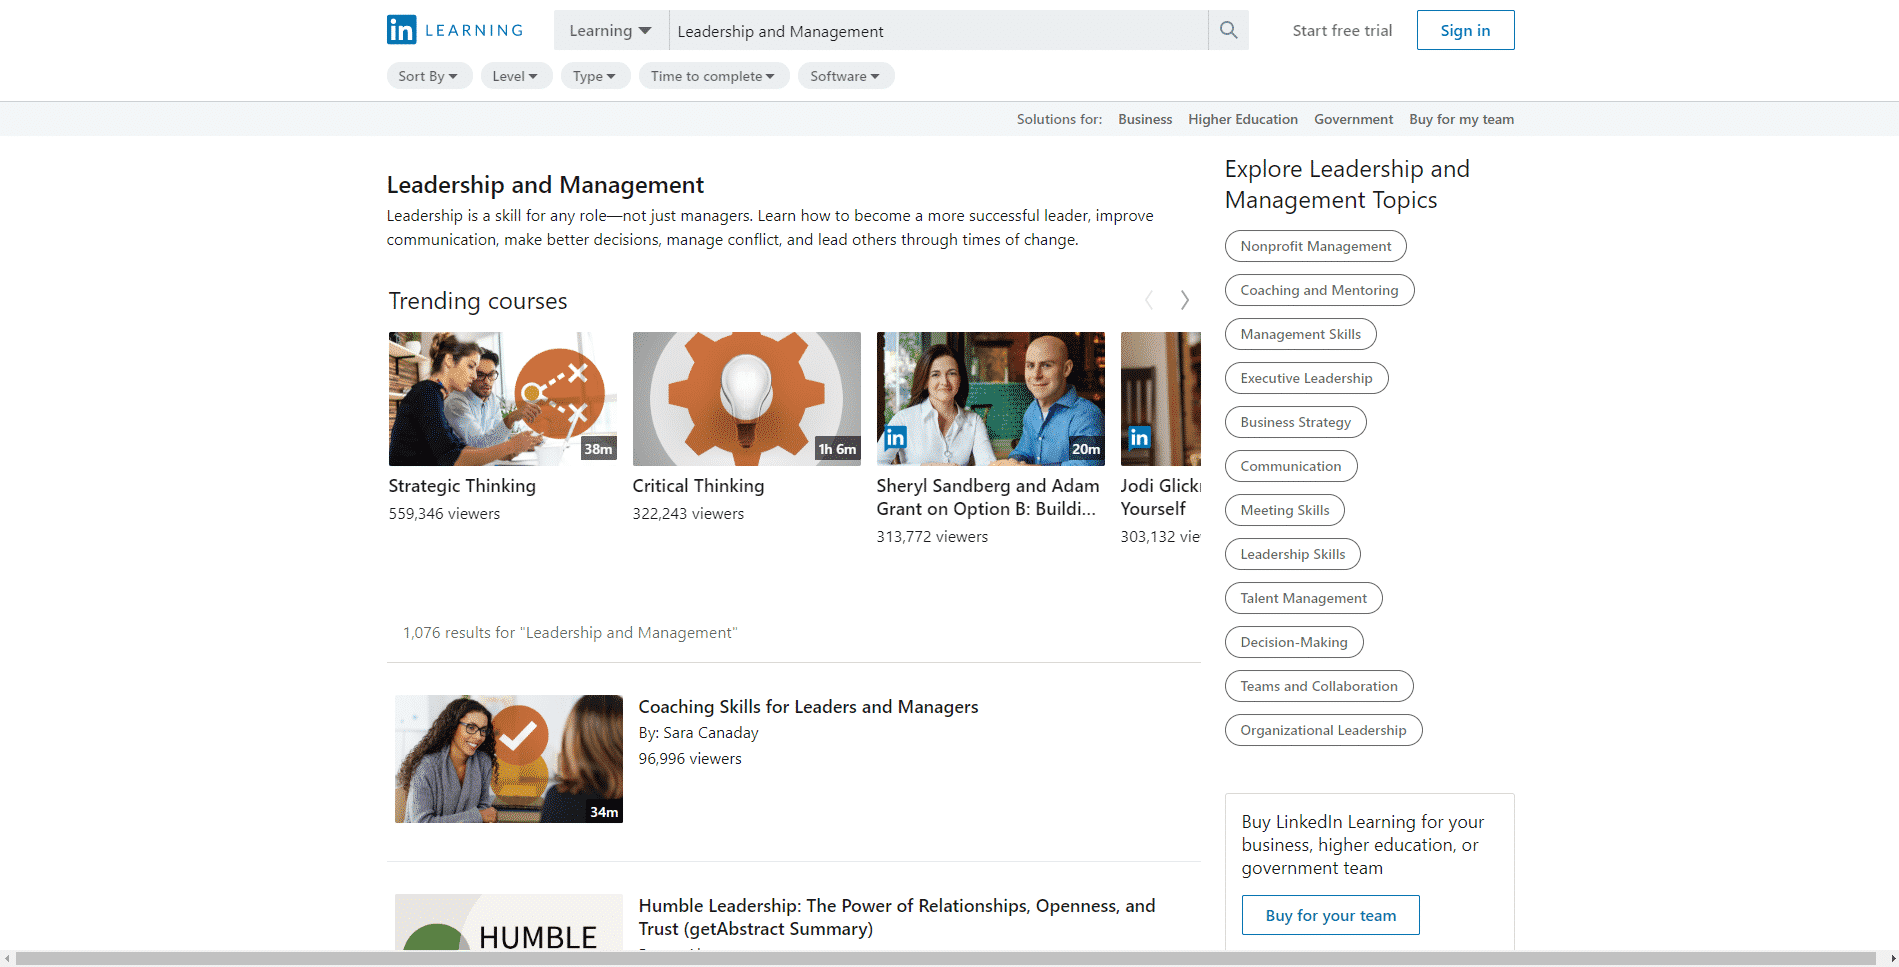Click the search field with Leadership and Management
Viewport: 1899px width, 967px height.
(x=938, y=31)
